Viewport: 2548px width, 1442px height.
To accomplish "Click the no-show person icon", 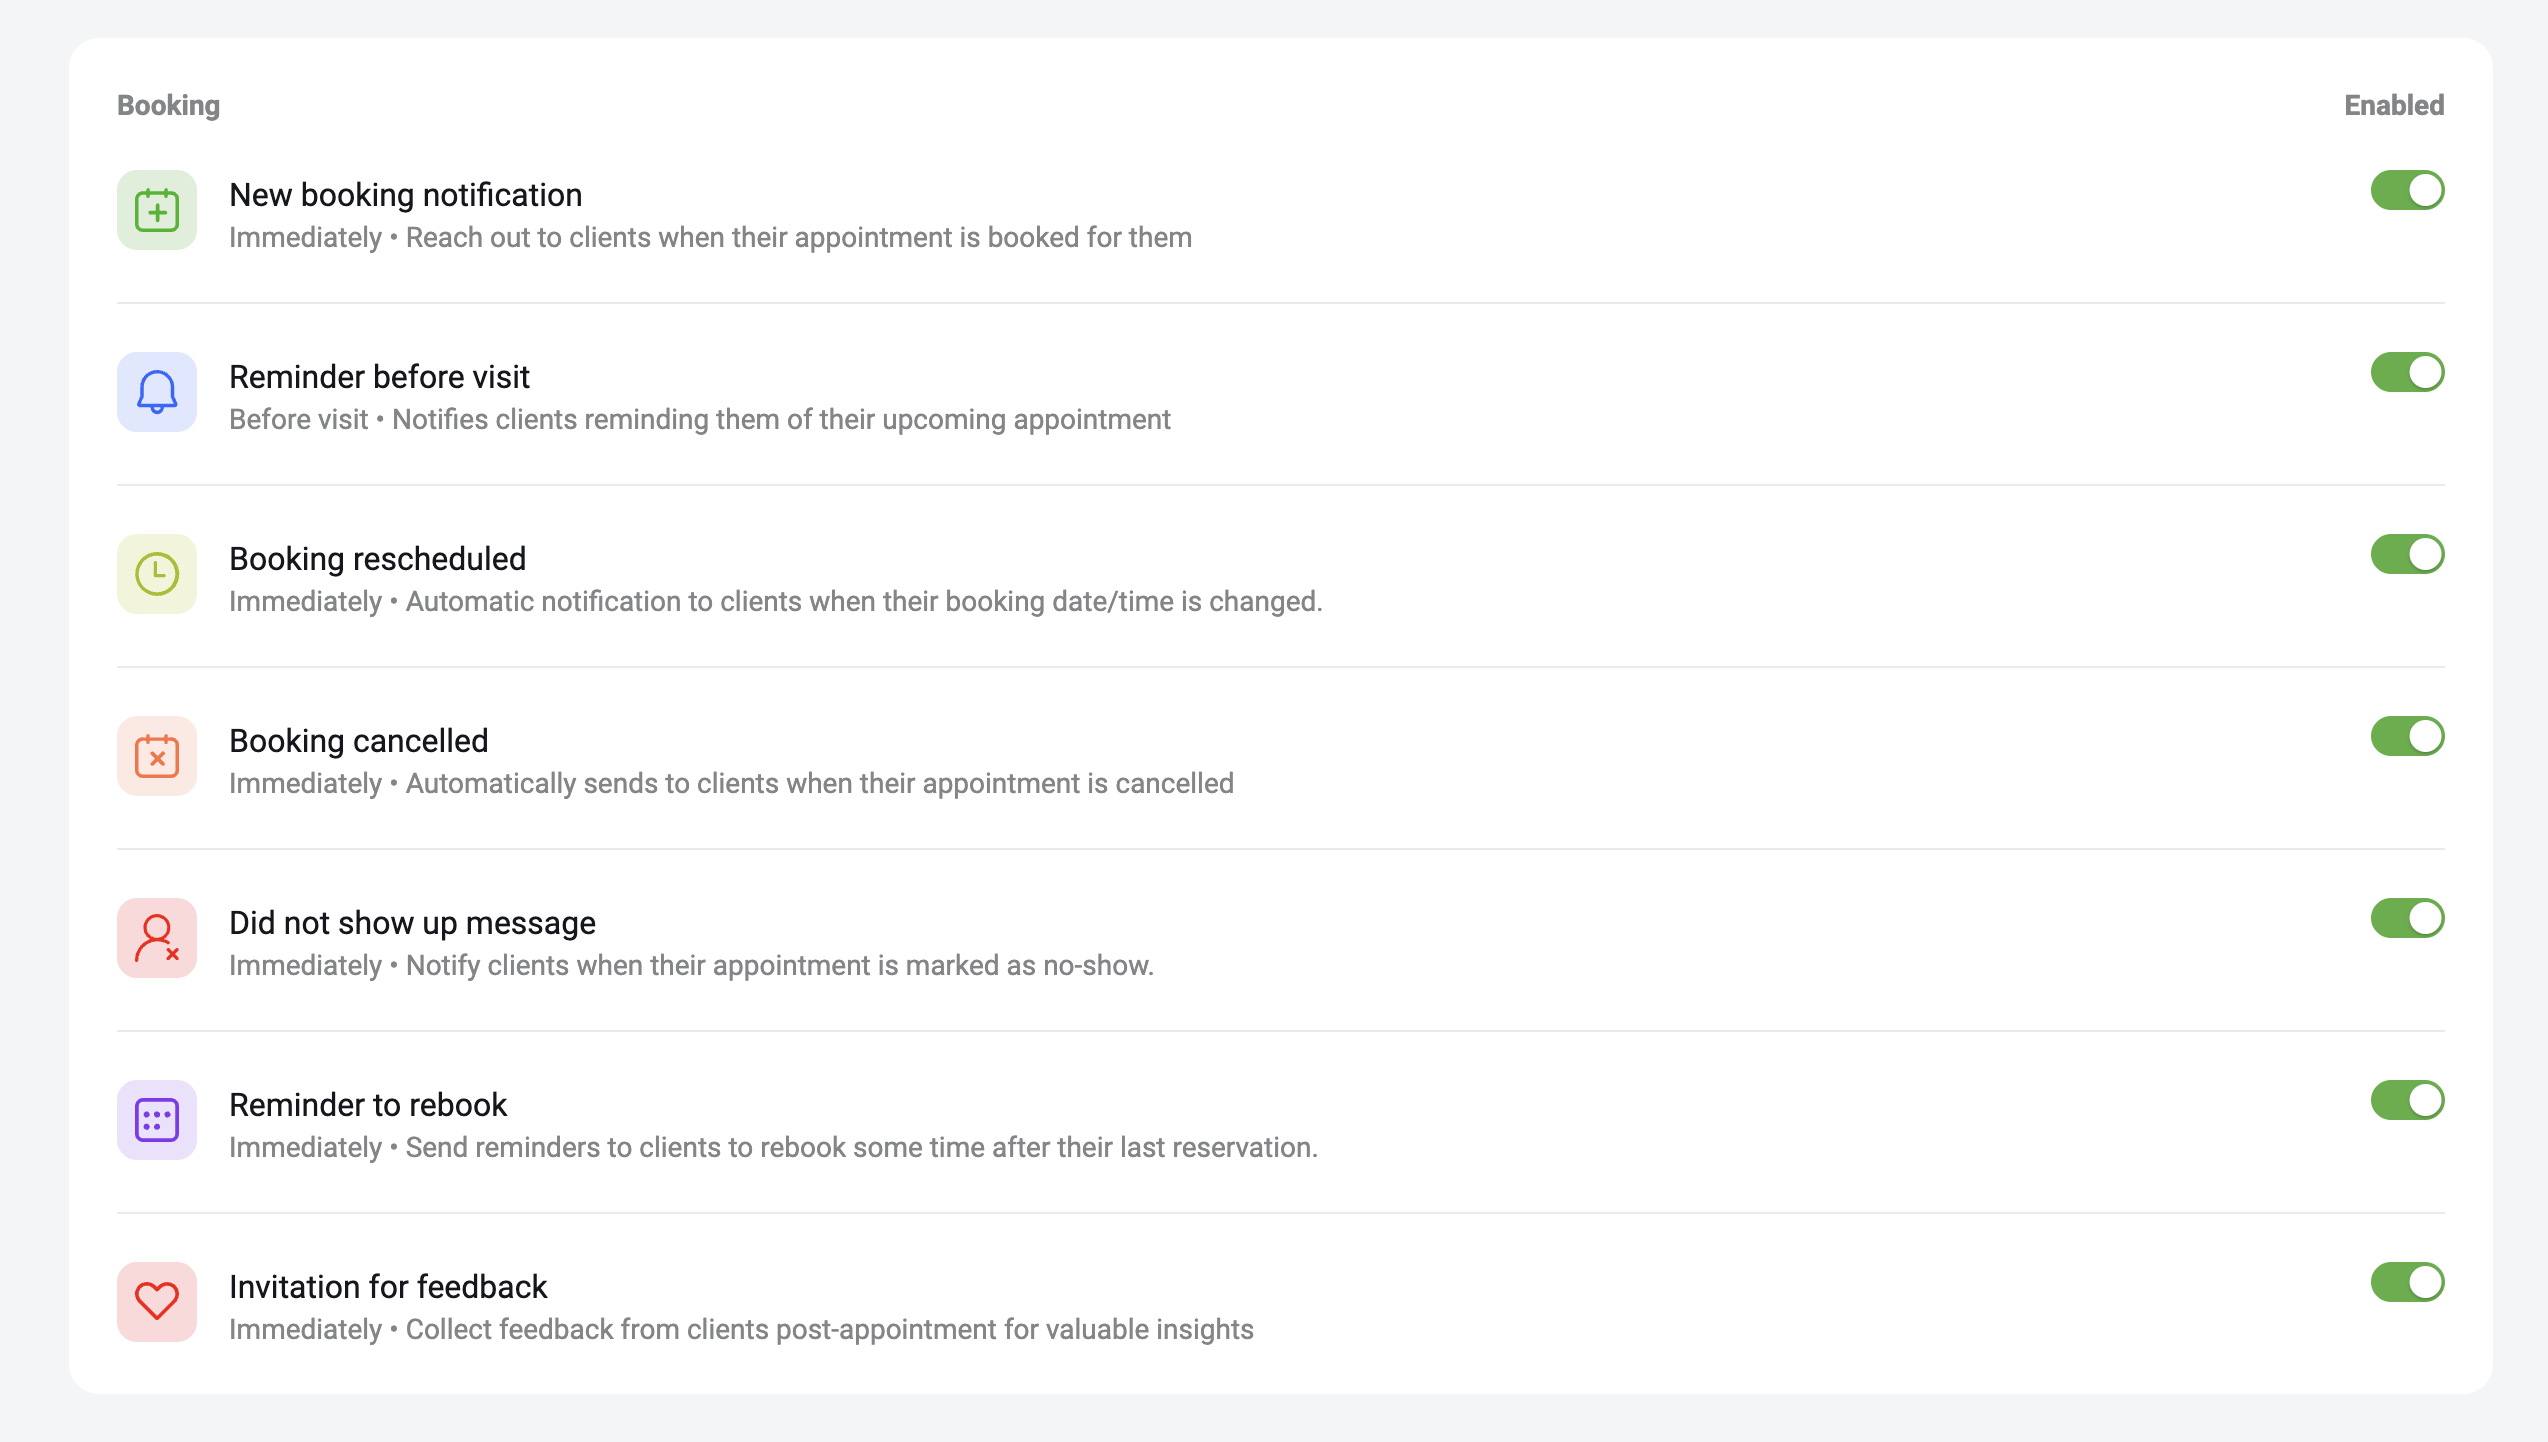I will click(x=157, y=938).
